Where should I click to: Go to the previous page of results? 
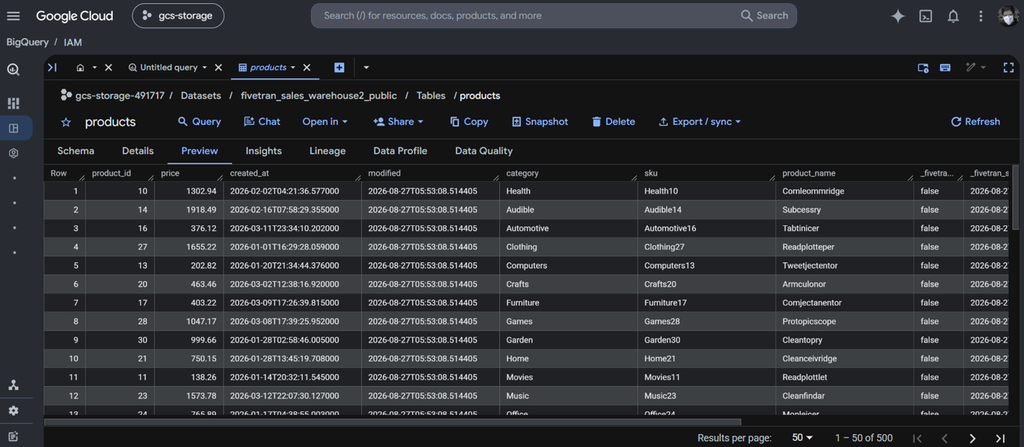(x=944, y=438)
